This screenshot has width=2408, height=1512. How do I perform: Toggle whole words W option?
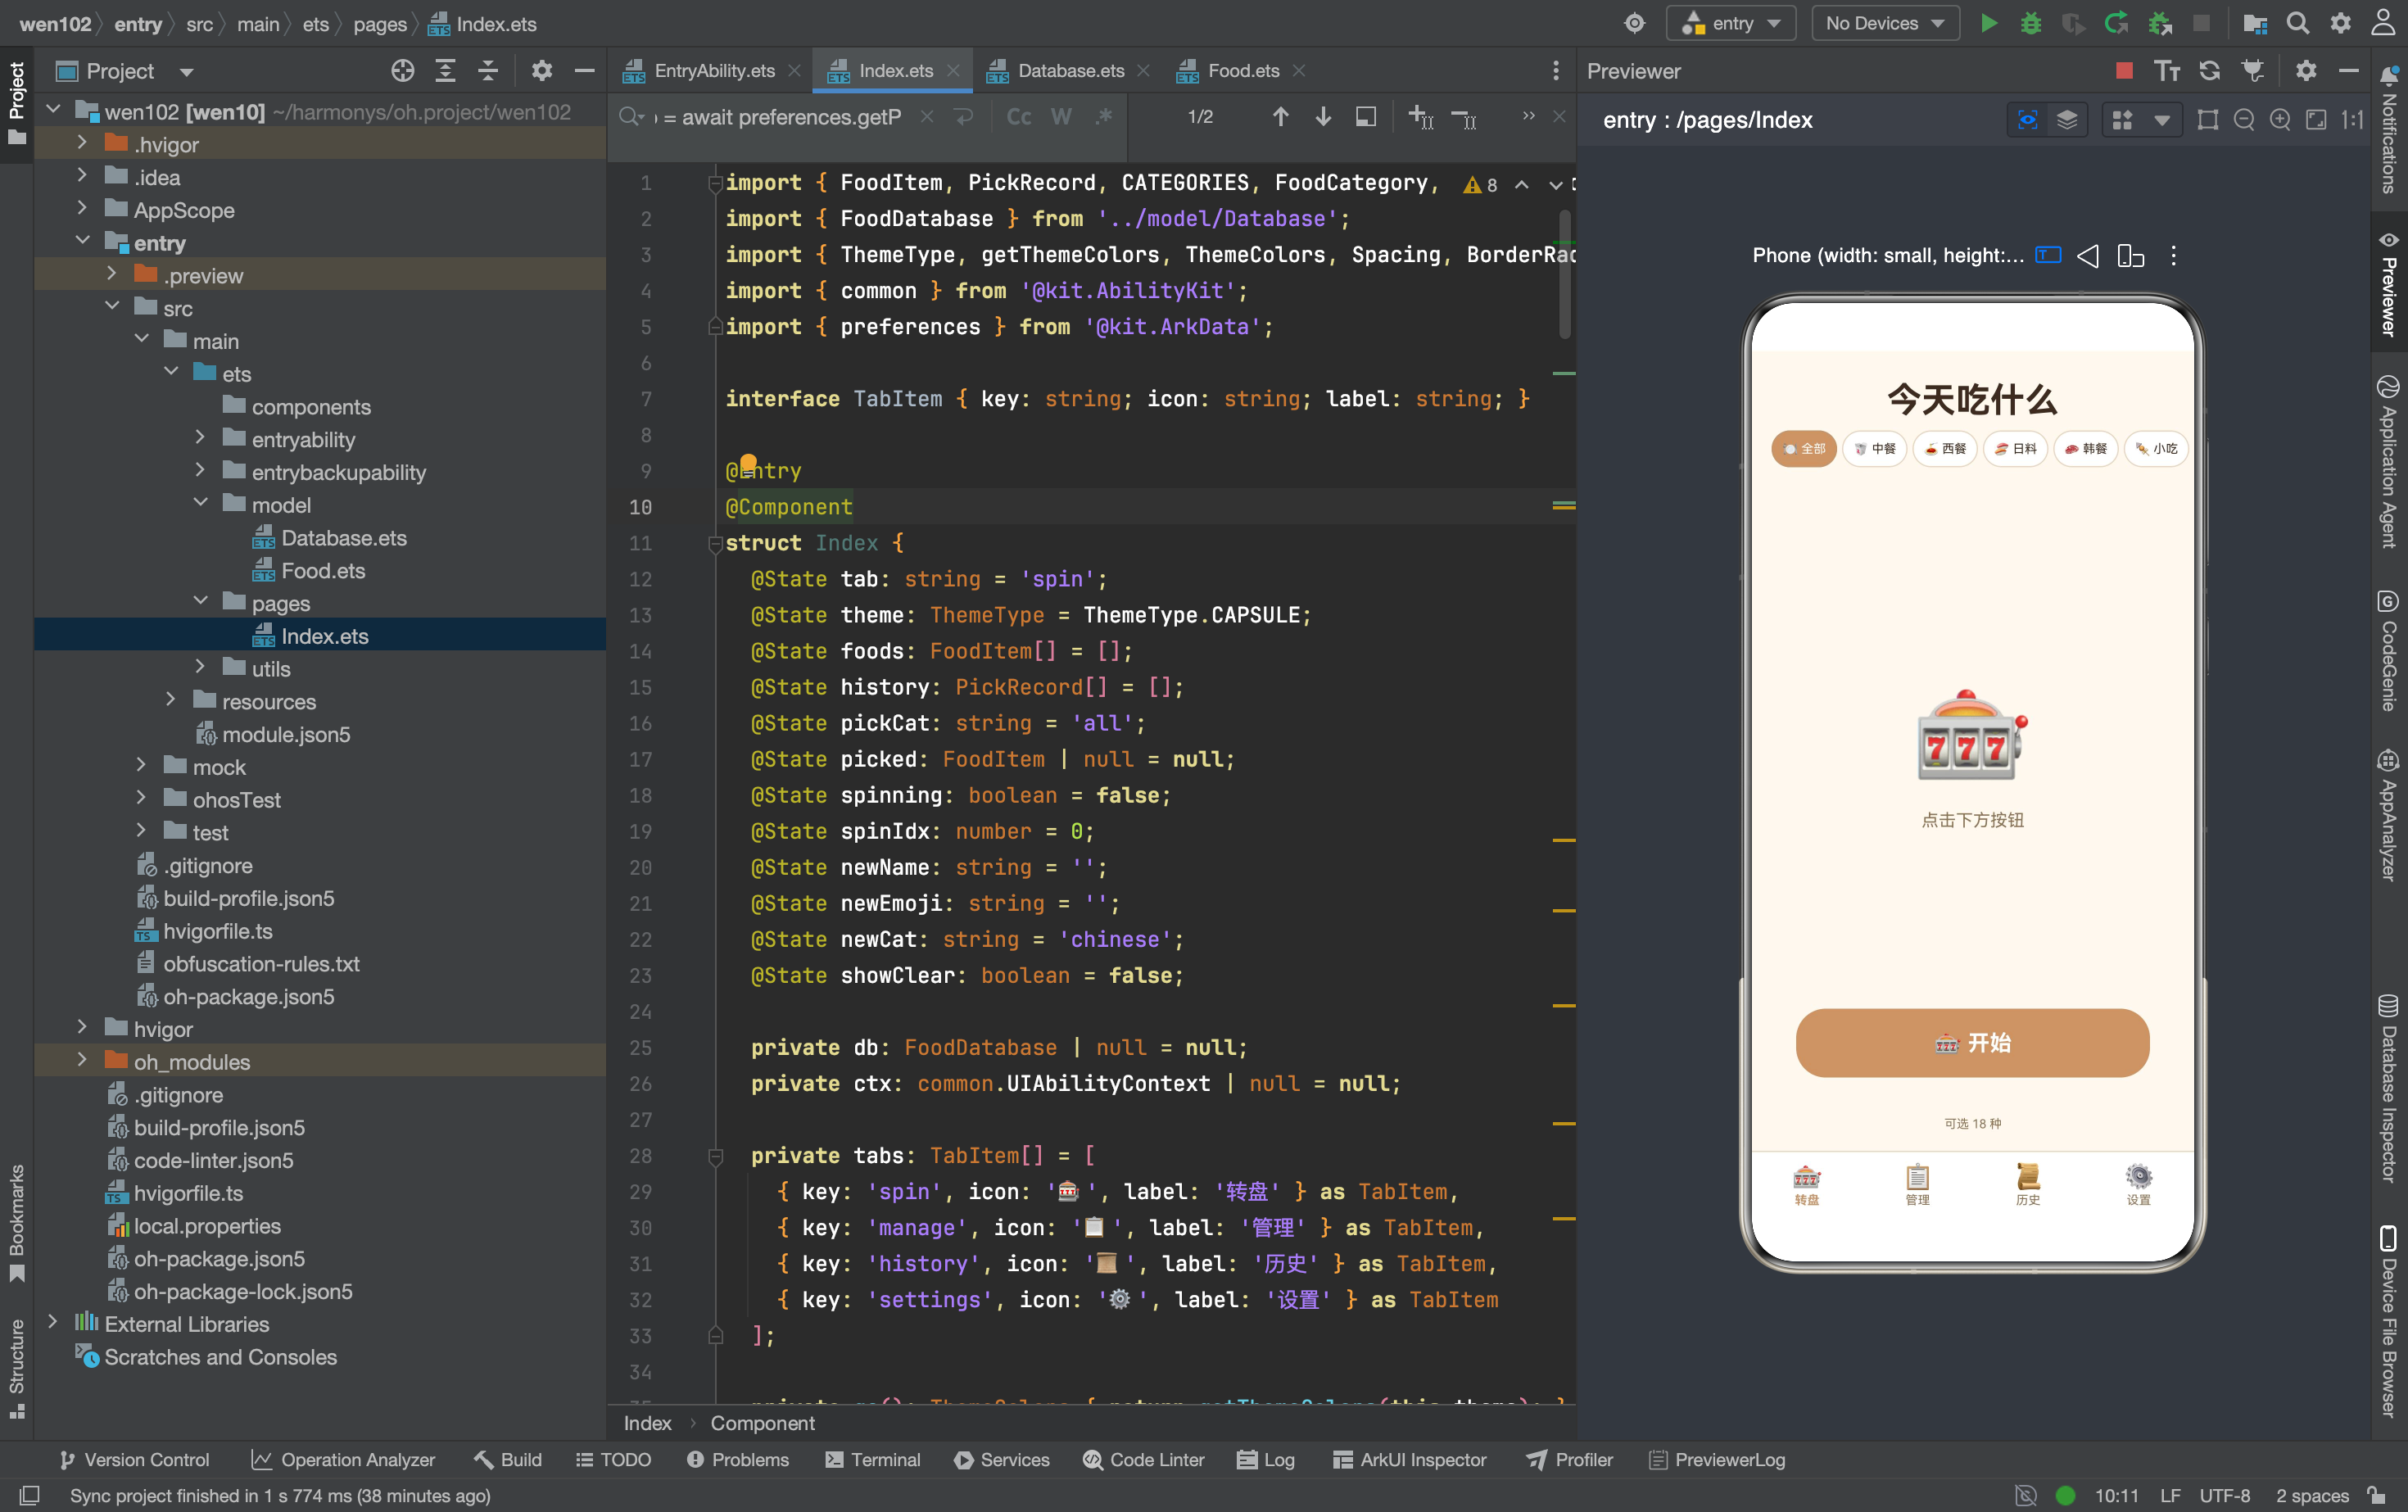click(1061, 117)
